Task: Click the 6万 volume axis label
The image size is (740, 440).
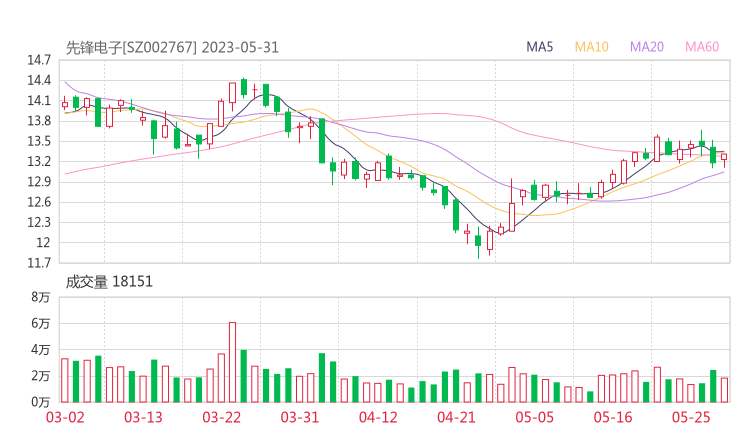Action: [41, 323]
